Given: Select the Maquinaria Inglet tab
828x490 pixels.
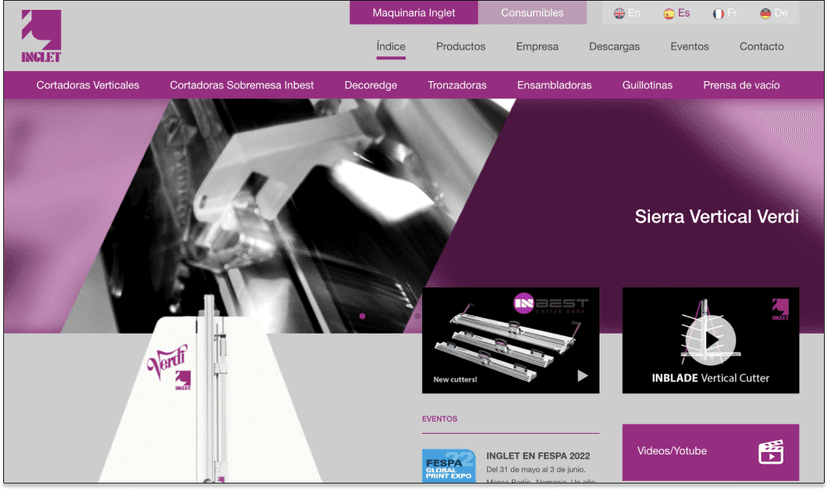Looking at the screenshot, I should coord(413,13).
